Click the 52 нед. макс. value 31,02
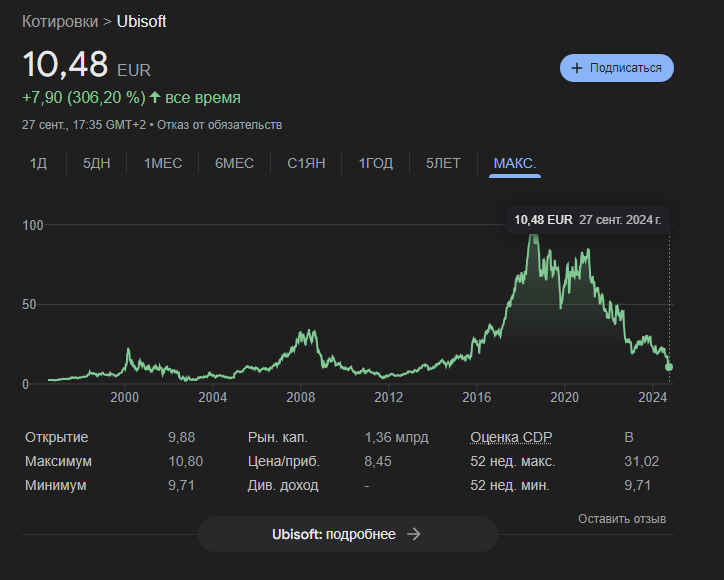The image size is (724, 580). pos(641,461)
